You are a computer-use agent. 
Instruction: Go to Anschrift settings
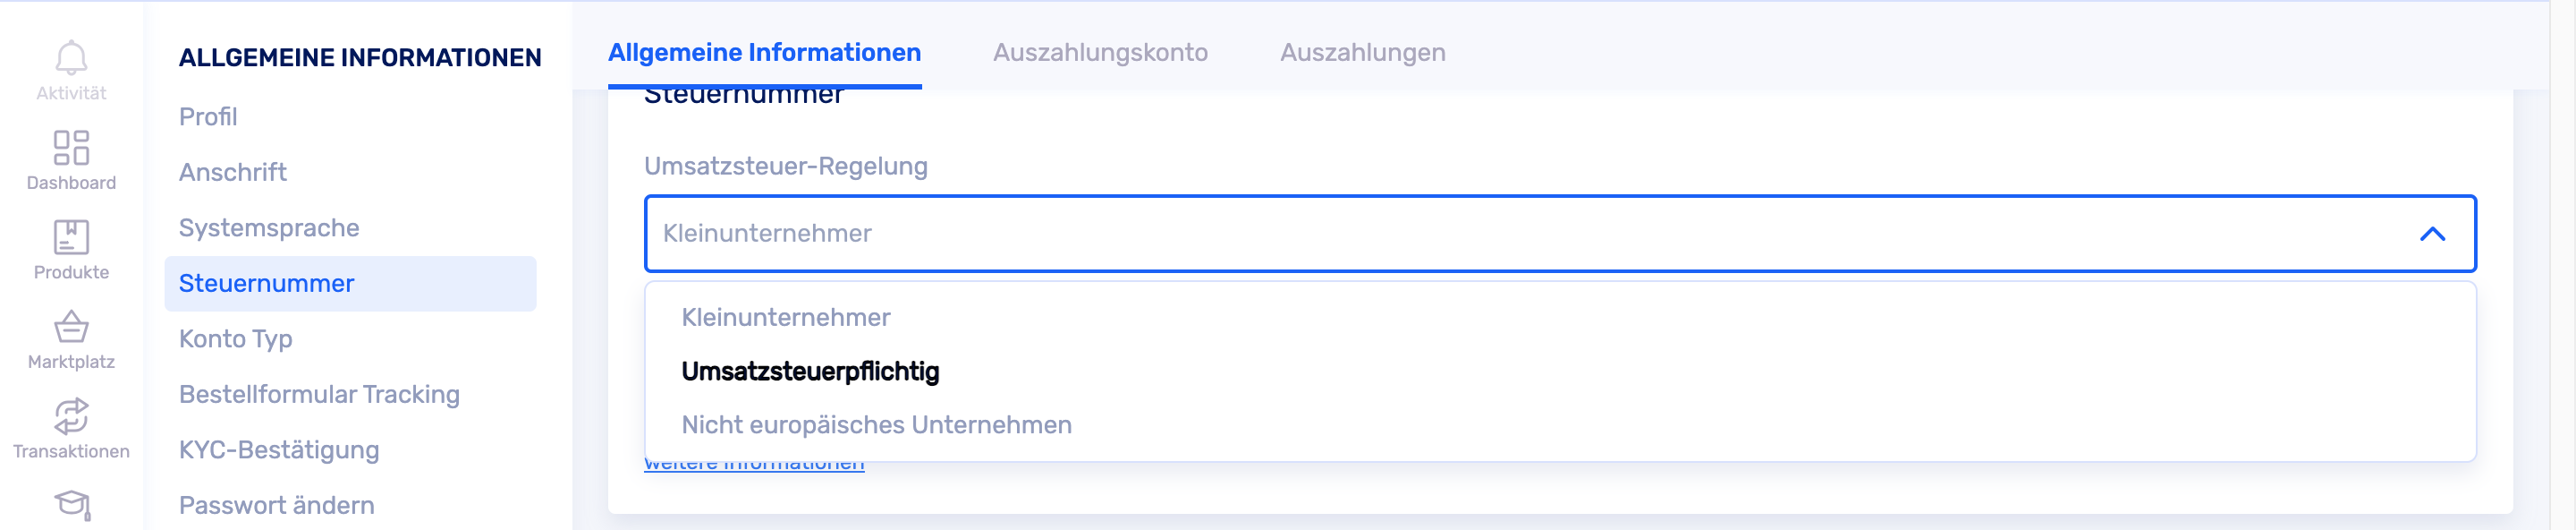click(x=233, y=173)
